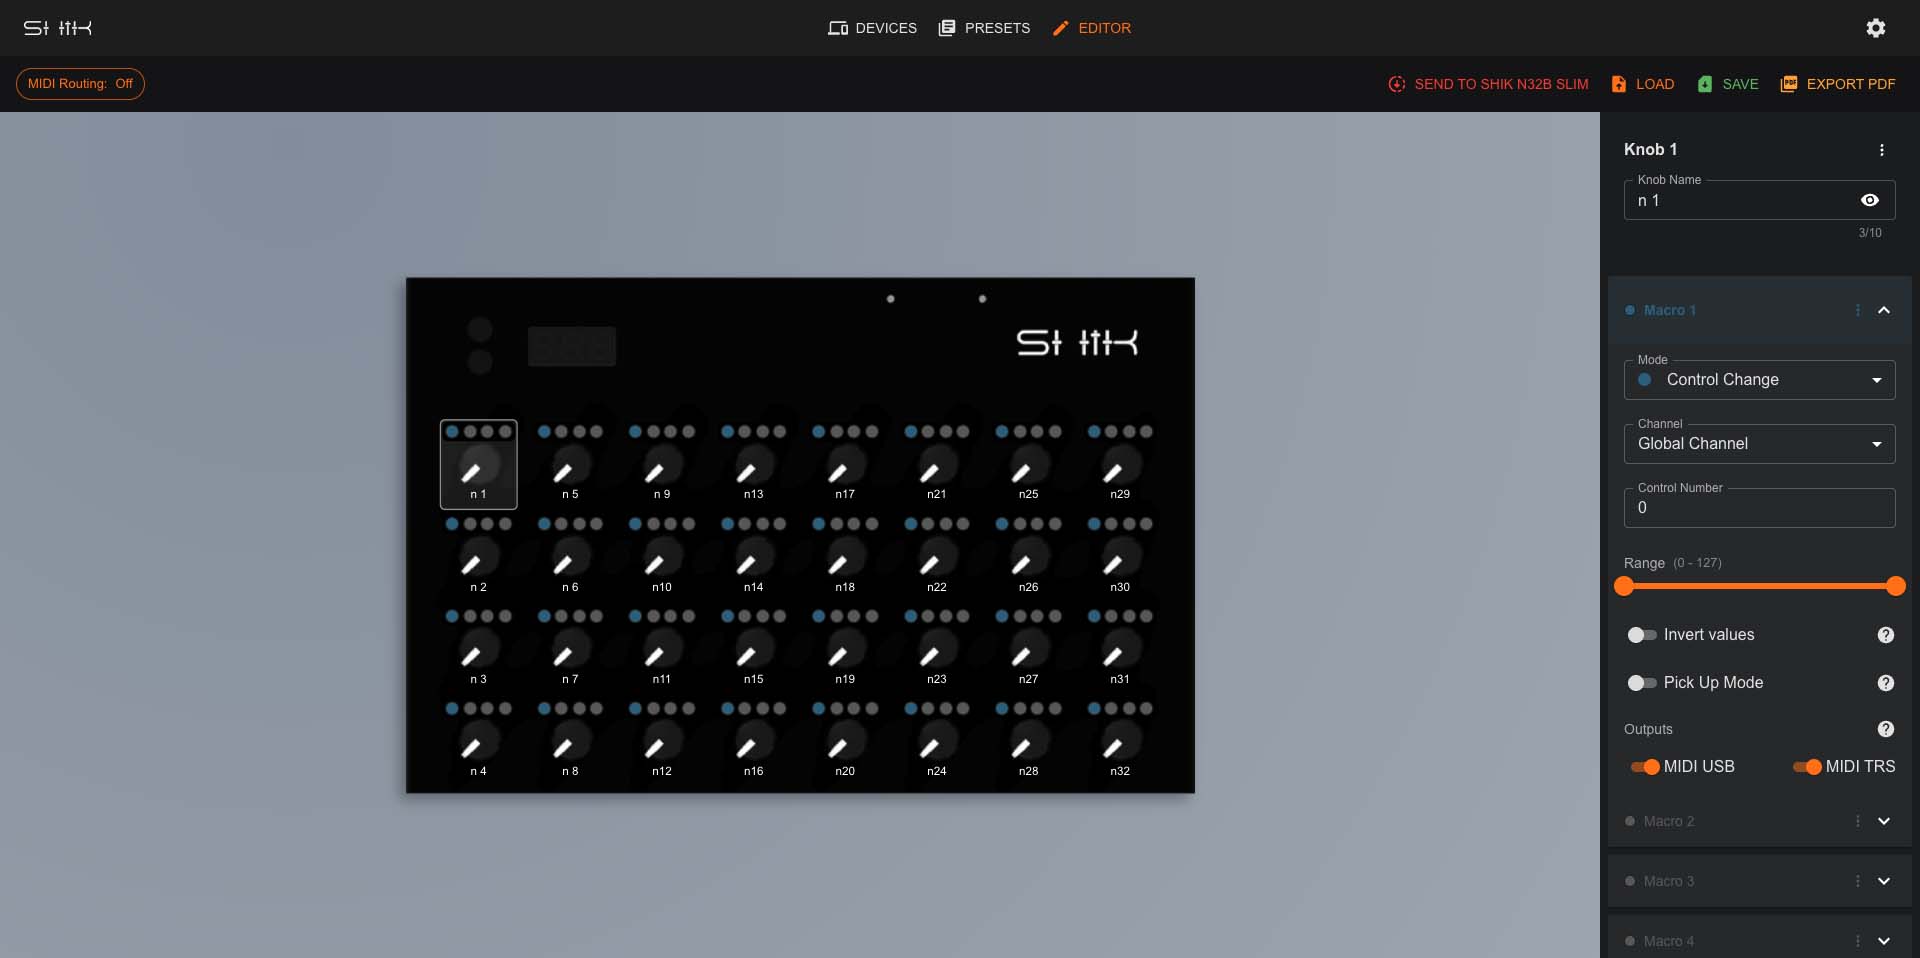The image size is (1920, 958).
Task: Click the SHIK logo icon
Action: 58,28
